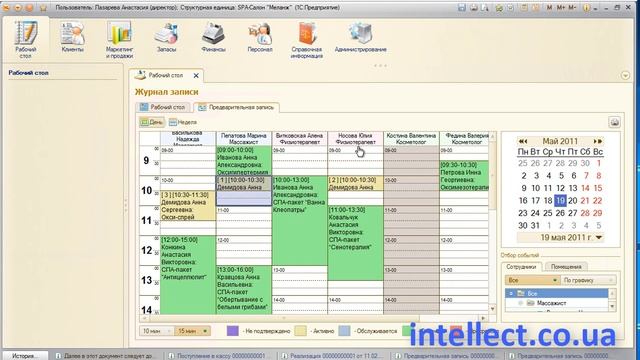Expand the Массажист tree node
The height and width of the screenshot is (360, 640).
520,303
